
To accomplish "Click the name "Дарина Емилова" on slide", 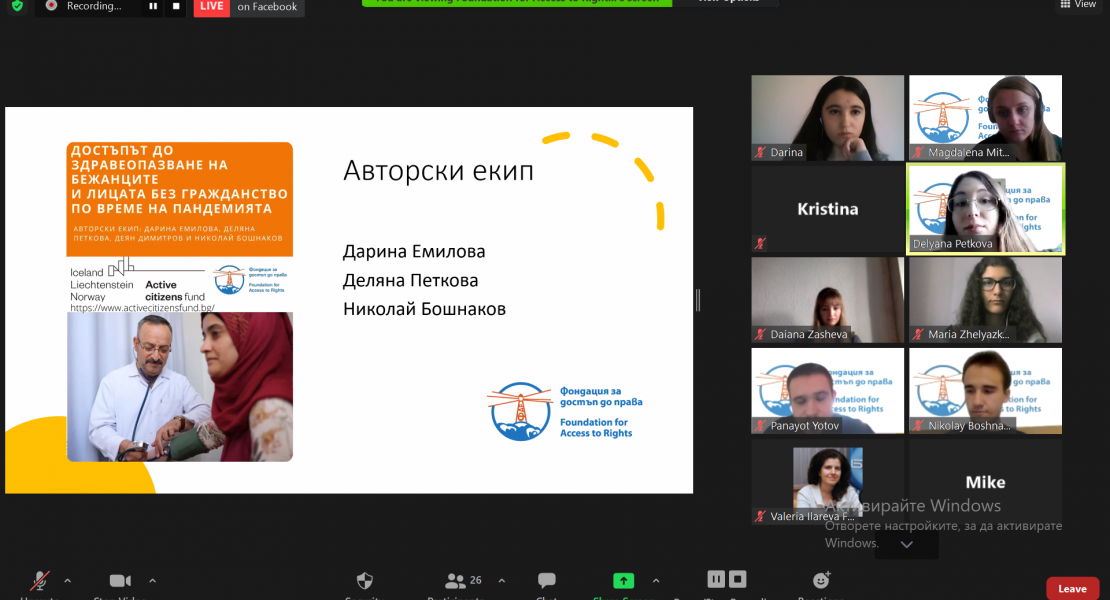I will pyautogui.click(x=414, y=251).
